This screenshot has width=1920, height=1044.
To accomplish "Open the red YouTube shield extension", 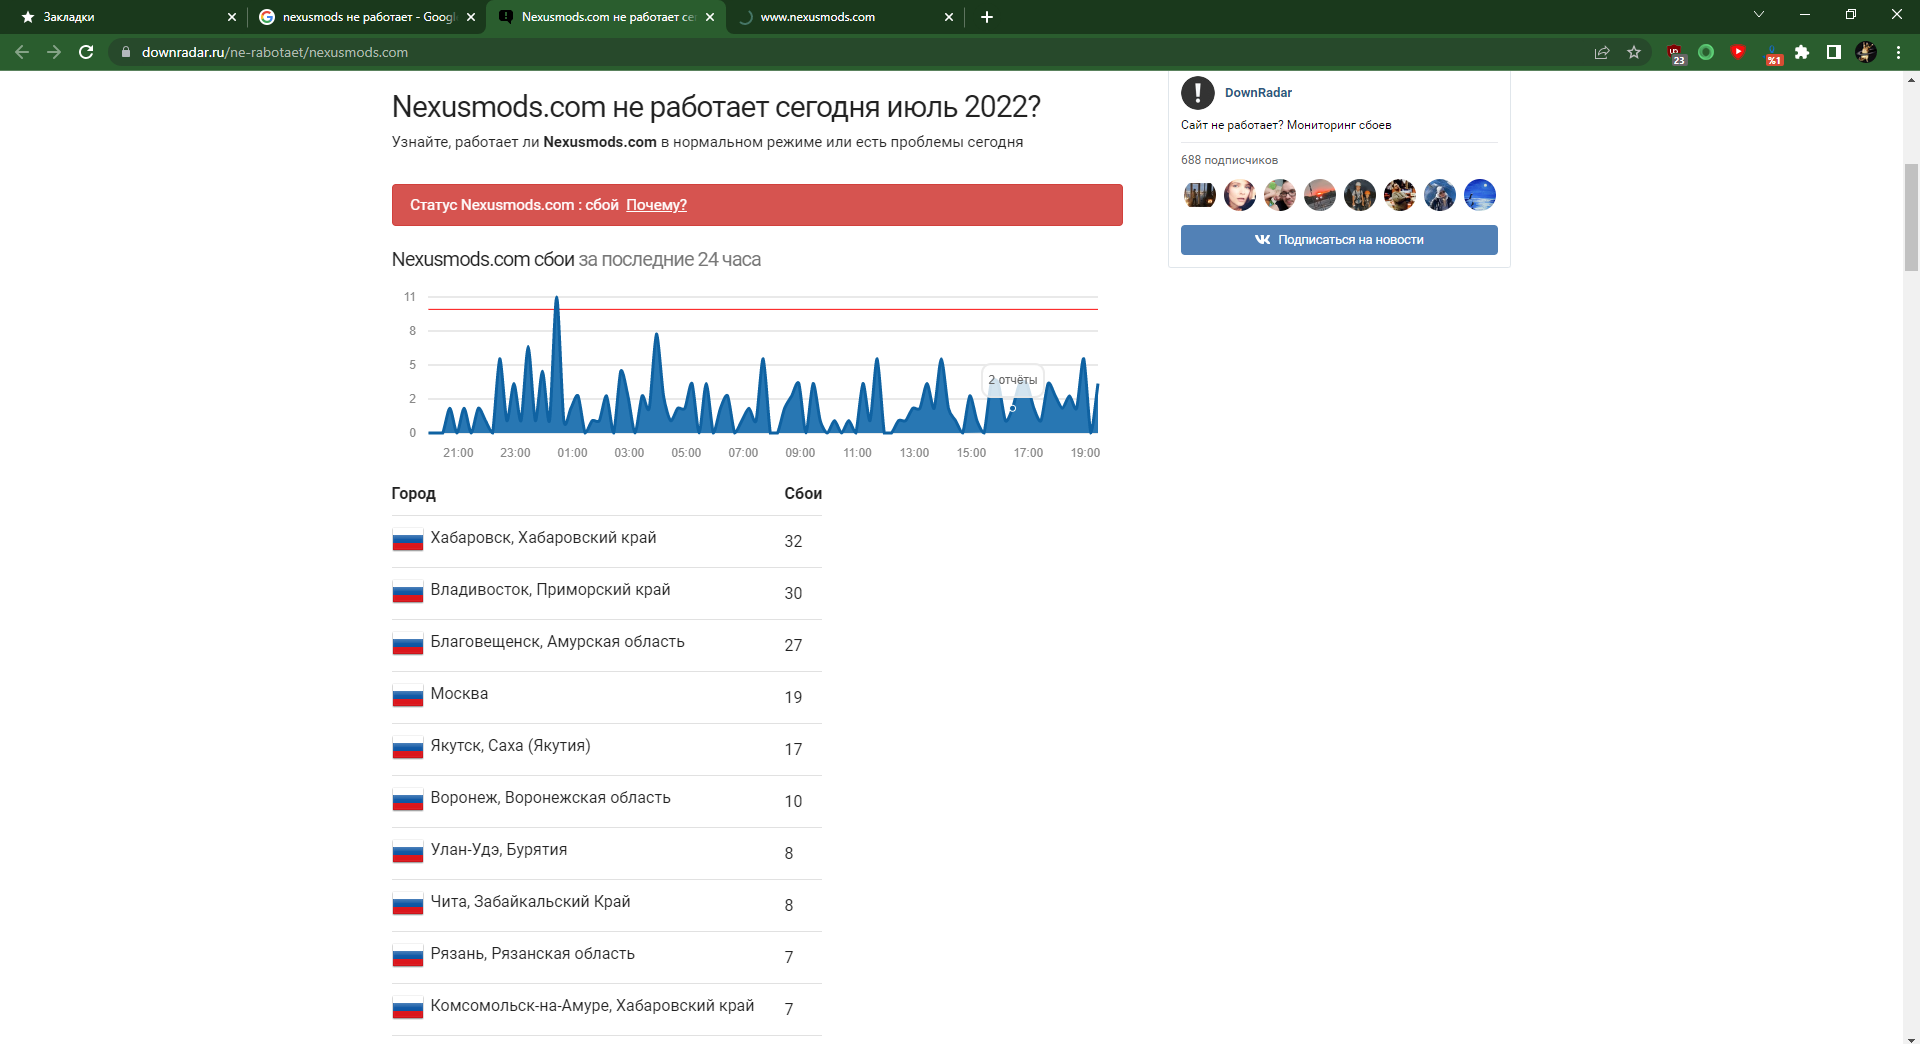I will 1738,52.
